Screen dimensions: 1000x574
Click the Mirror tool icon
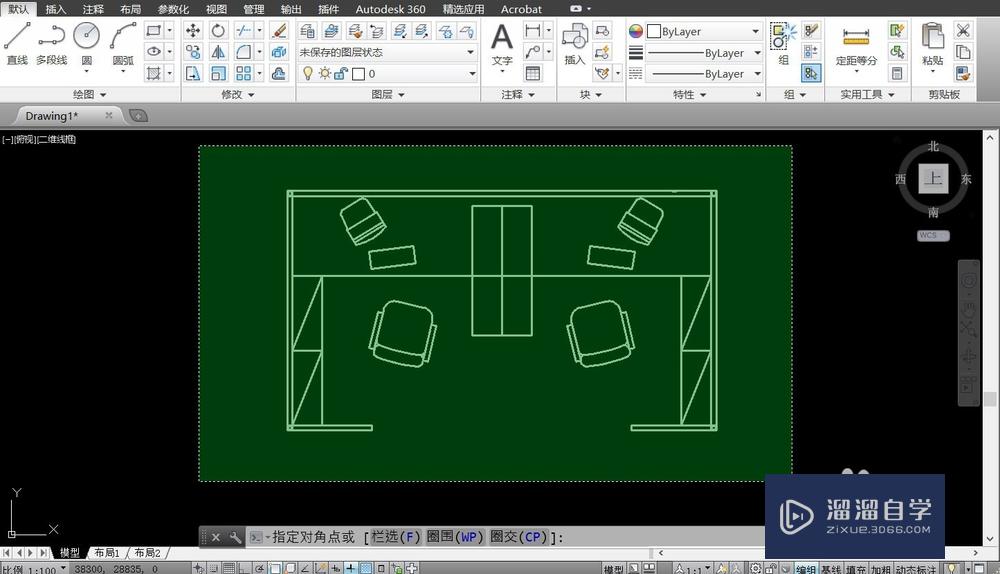(218, 52)
